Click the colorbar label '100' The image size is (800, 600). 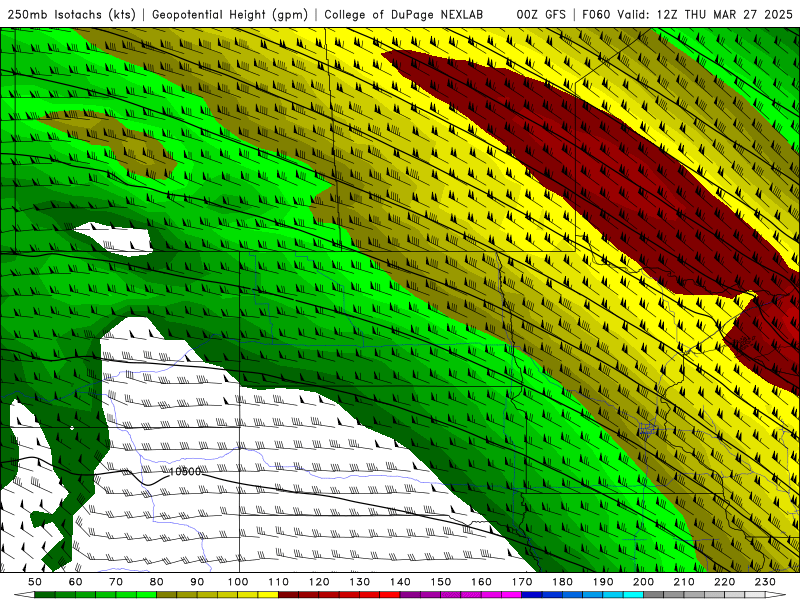[238, 582]
